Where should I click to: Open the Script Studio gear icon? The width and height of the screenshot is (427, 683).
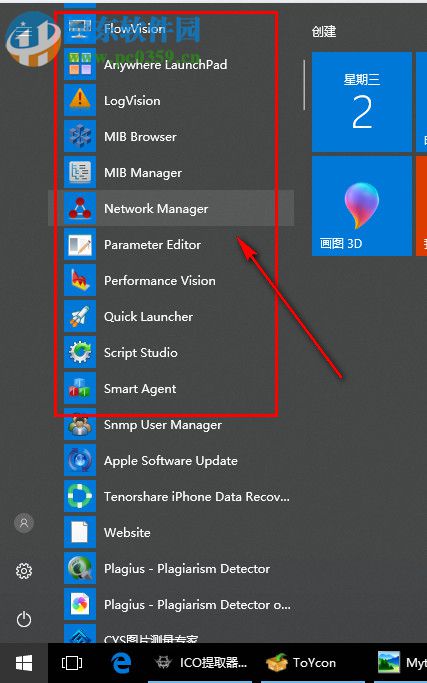[x=80, y=352]
